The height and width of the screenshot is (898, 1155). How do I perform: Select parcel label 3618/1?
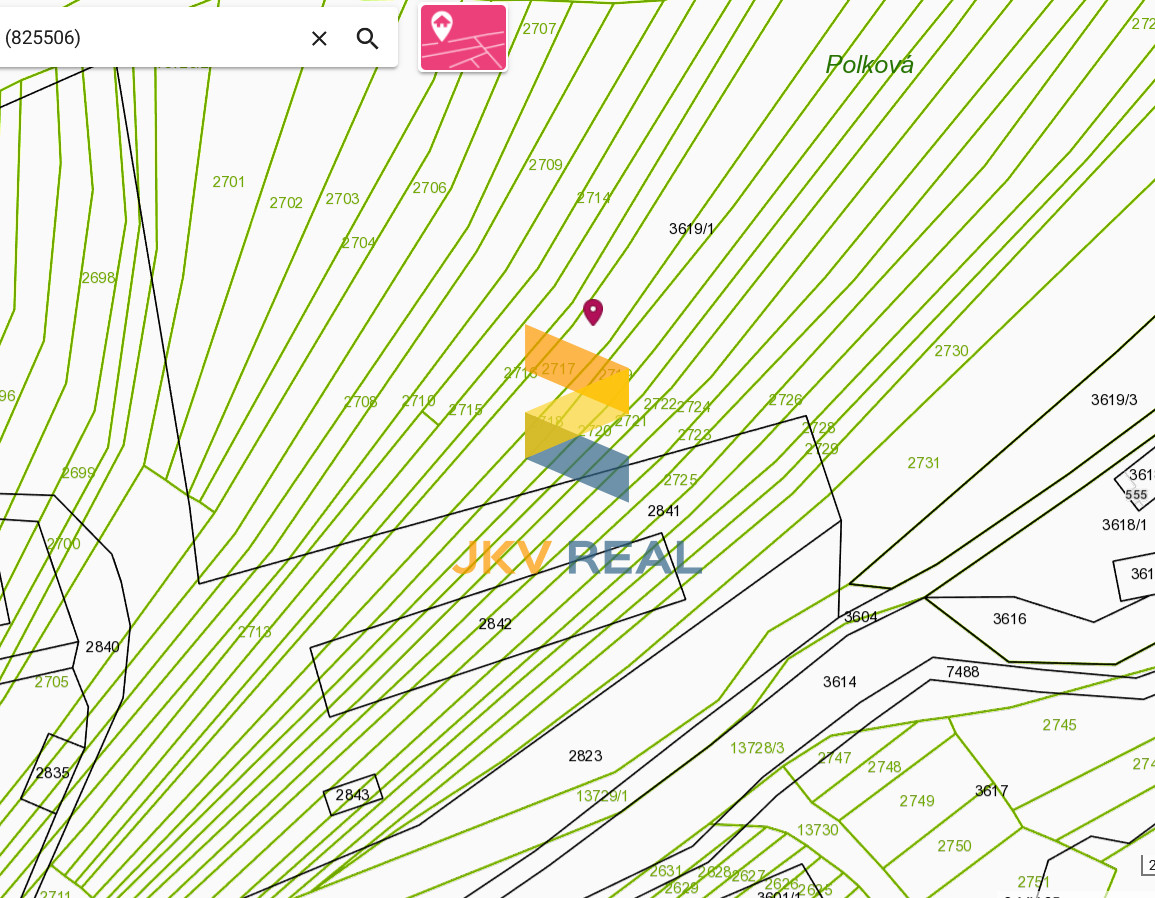coord(1124,525)
